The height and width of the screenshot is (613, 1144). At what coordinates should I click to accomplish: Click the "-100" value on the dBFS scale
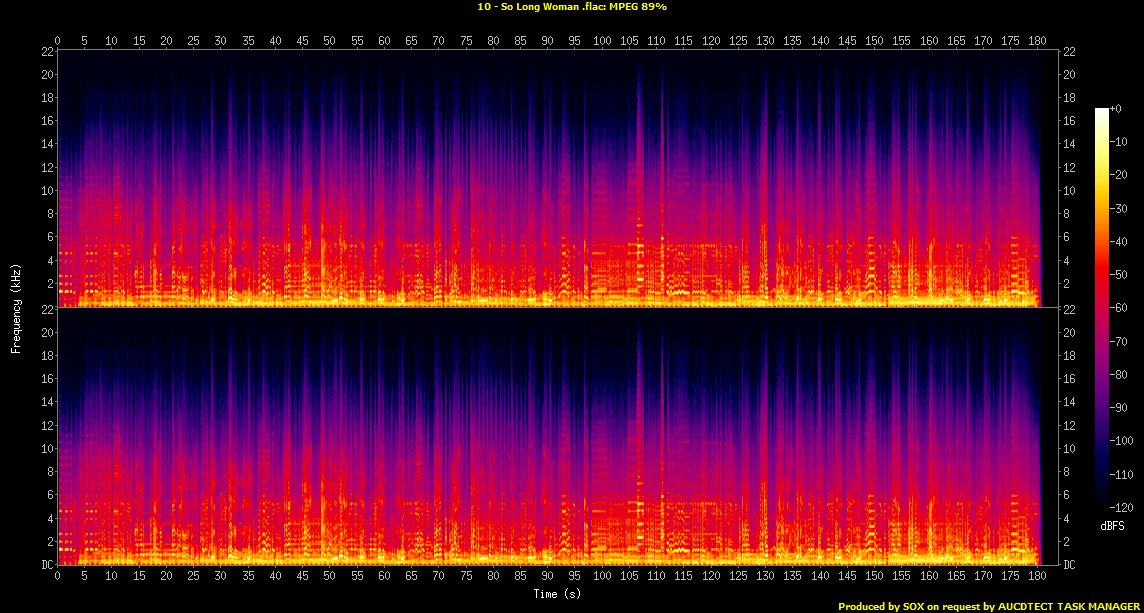1121,441
